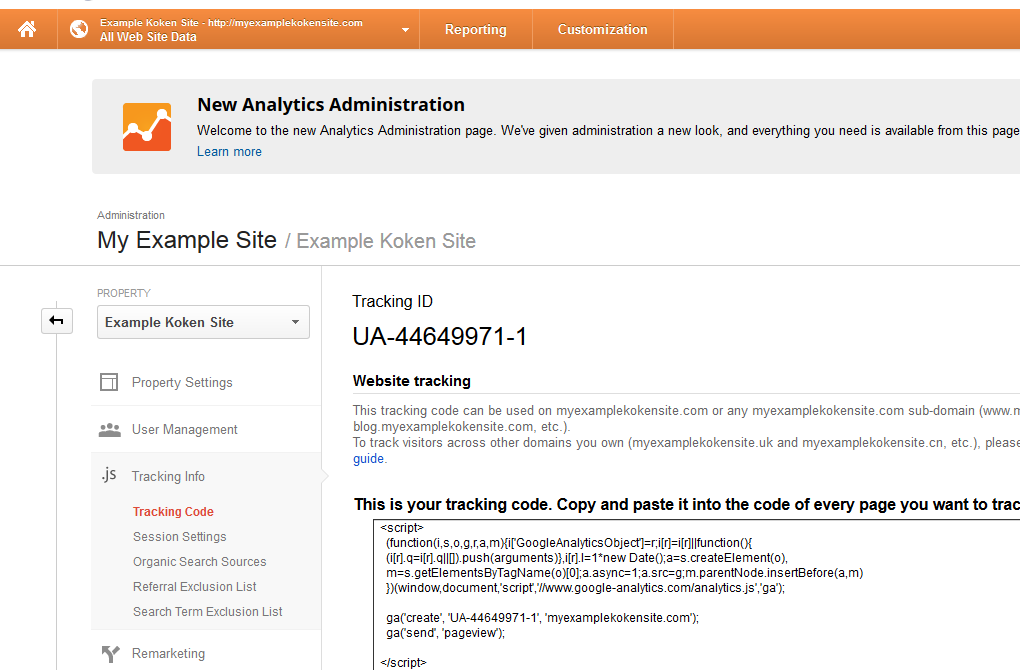Click the Property Settings layout icon

(x=109, y=382)
